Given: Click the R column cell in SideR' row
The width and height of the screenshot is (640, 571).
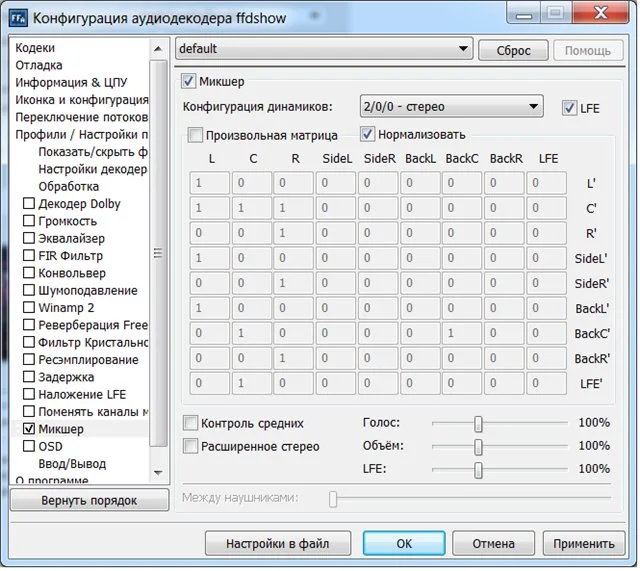Looking at the screenshot, I should pyautogui.click(x=294, y=283).
